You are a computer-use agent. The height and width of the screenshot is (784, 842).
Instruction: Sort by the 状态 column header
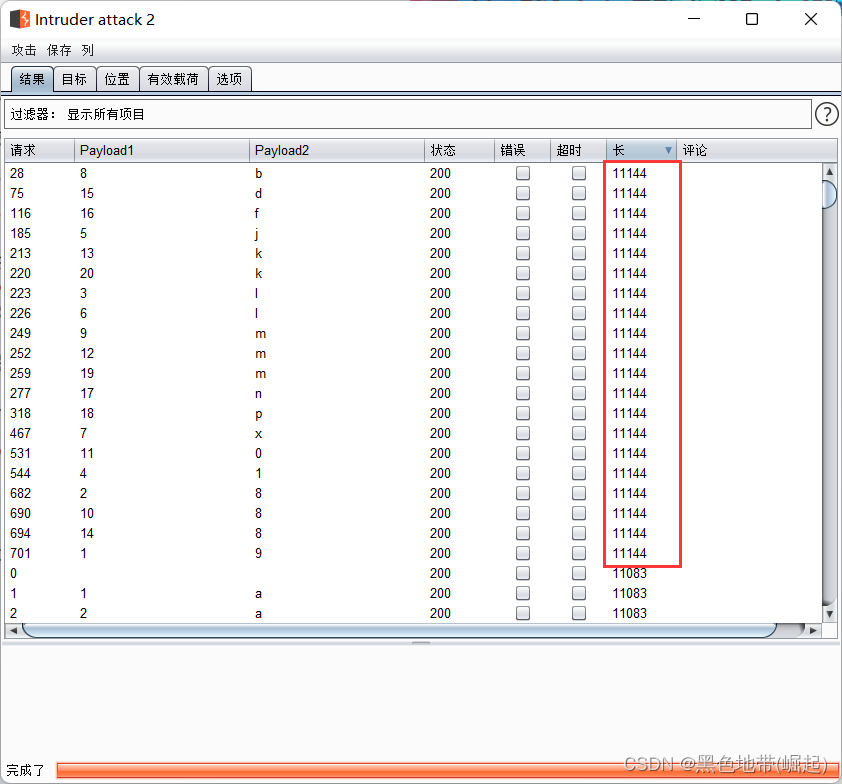click(460, 150)
